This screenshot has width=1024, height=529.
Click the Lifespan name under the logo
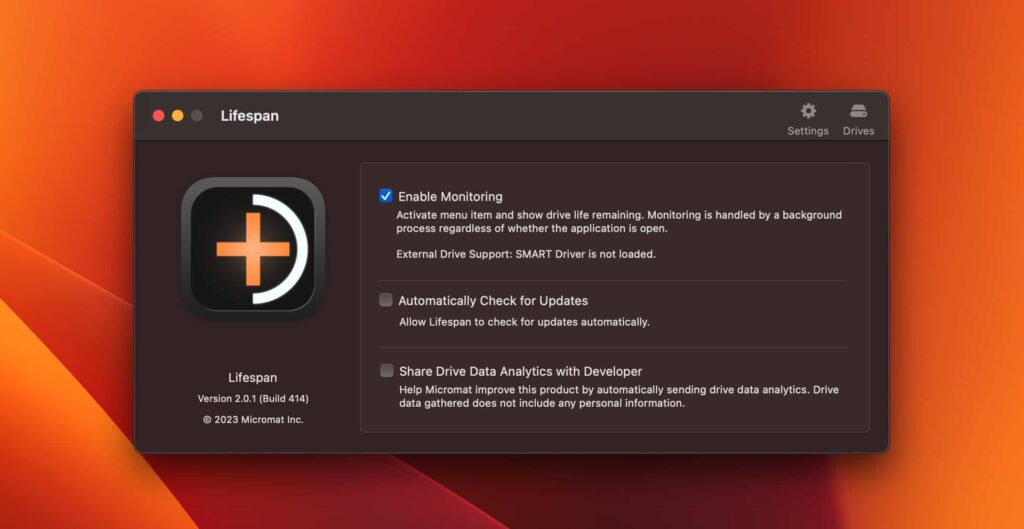point(253,377)
